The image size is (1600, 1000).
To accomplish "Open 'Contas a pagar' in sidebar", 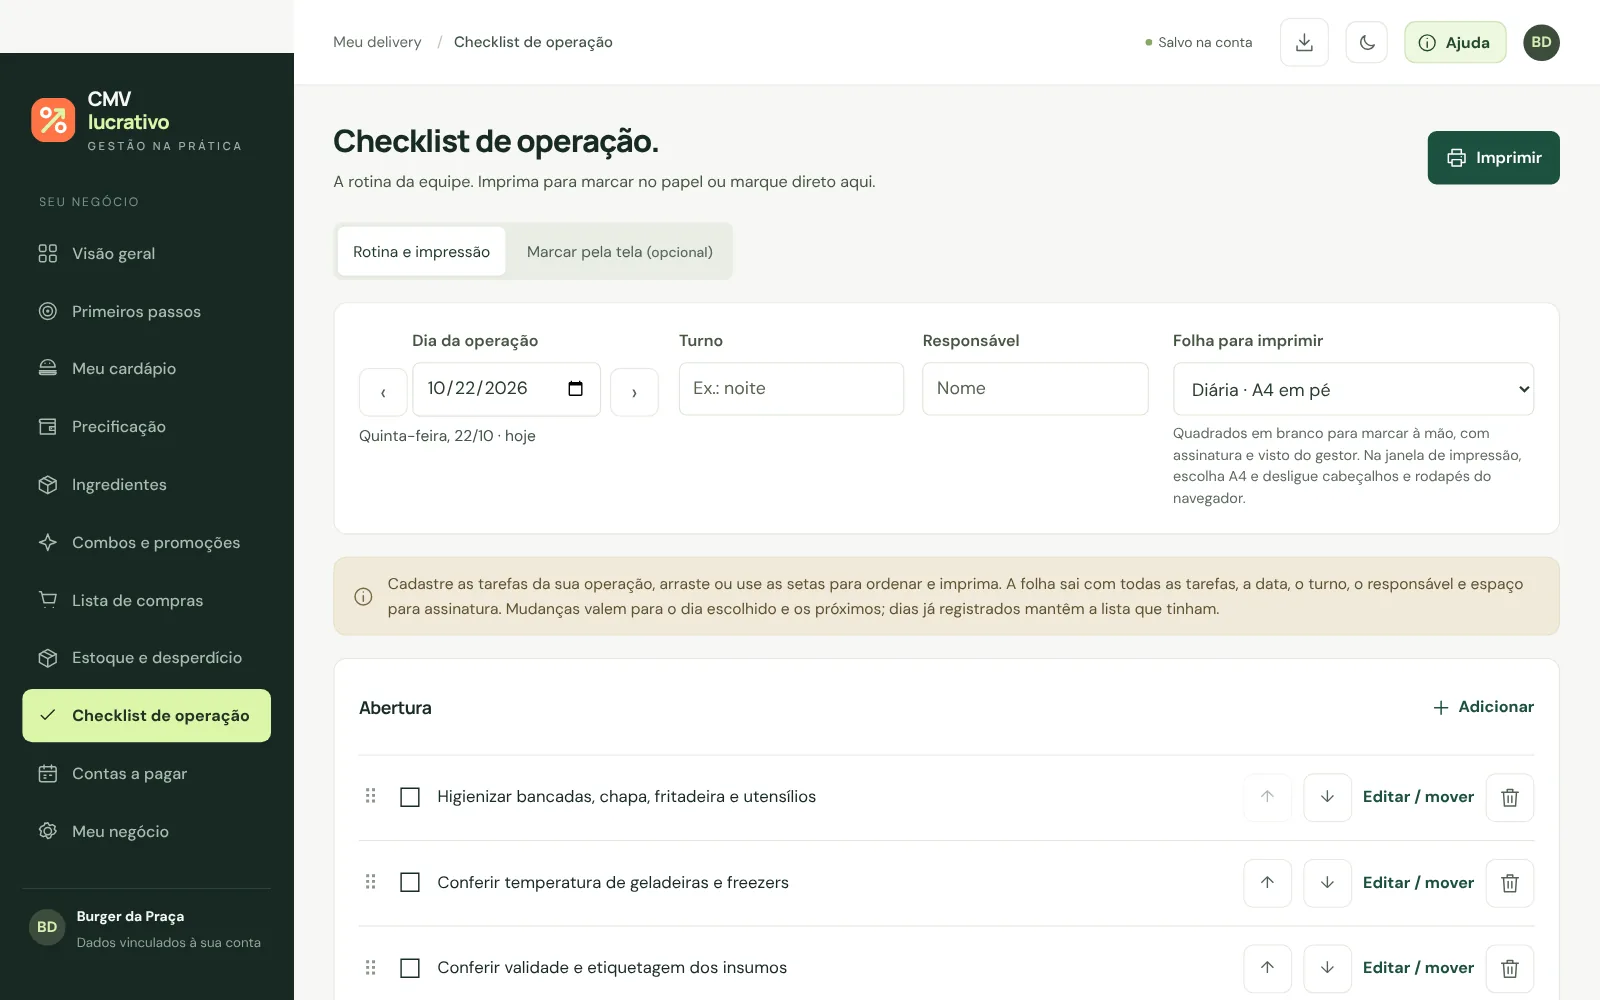I will 147,774.
